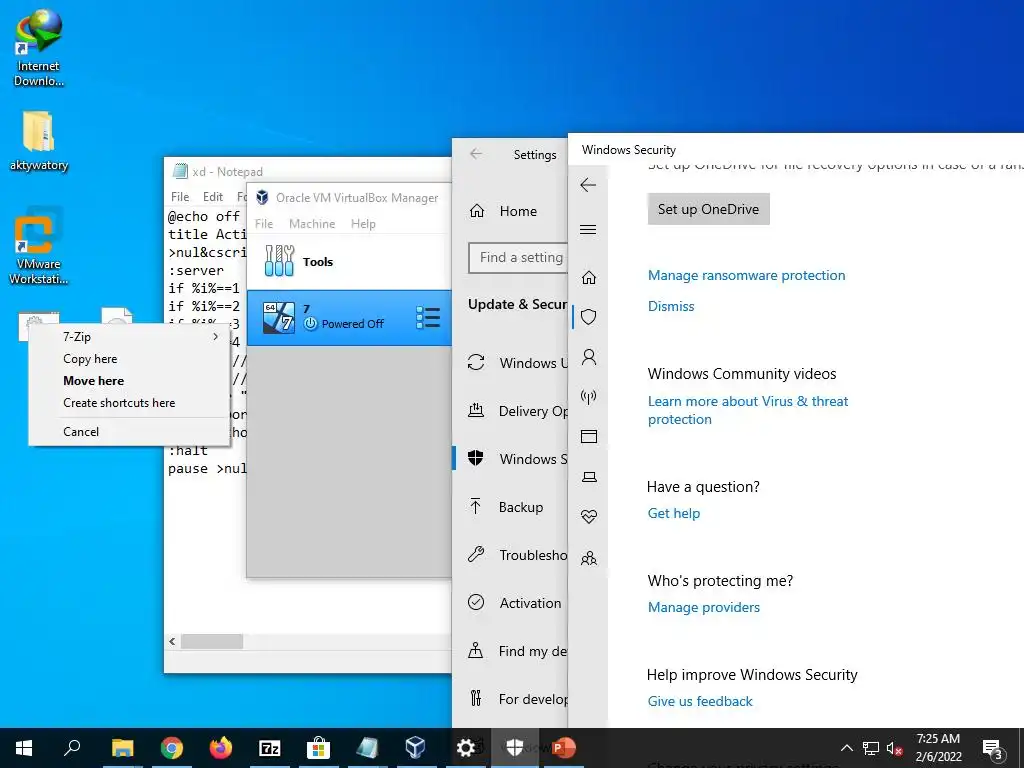Open Family options people icon

(588, 558)
